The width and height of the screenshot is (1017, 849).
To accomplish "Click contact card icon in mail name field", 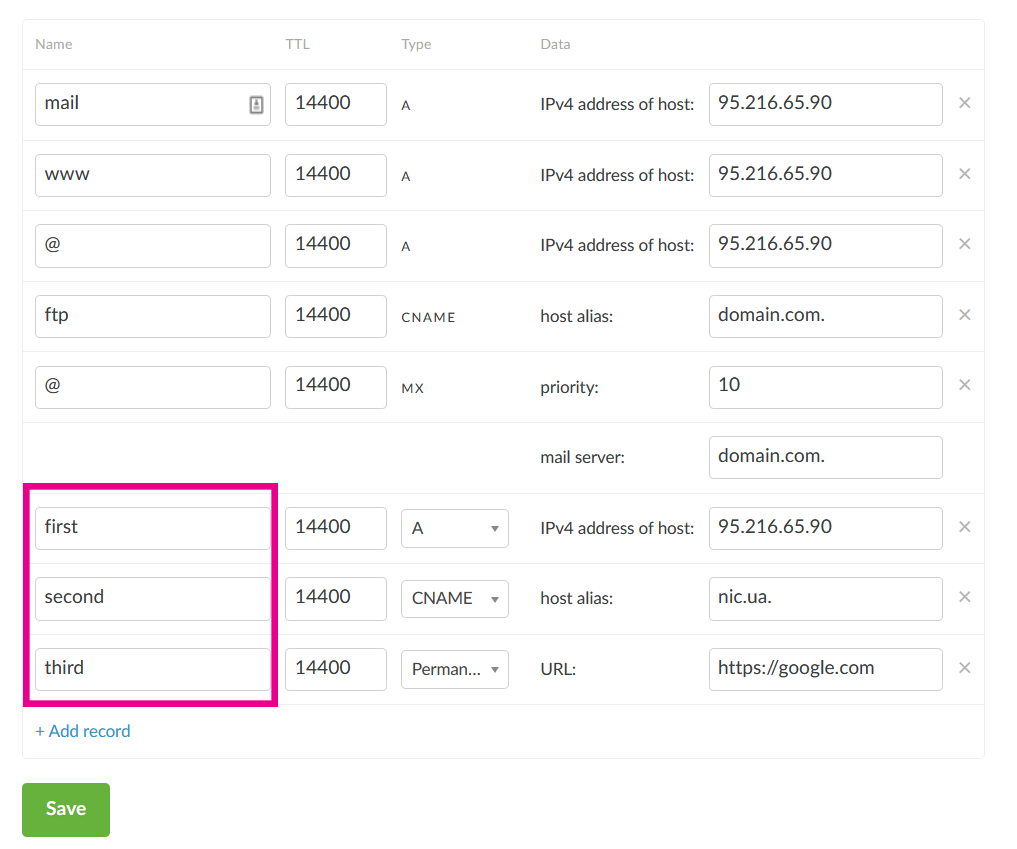I will (256, 105).
